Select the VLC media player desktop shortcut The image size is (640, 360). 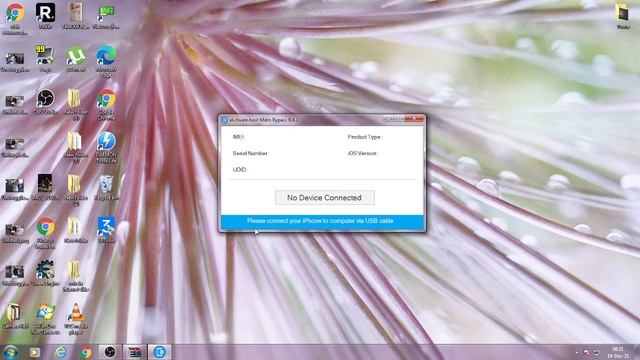pos(76,318)
